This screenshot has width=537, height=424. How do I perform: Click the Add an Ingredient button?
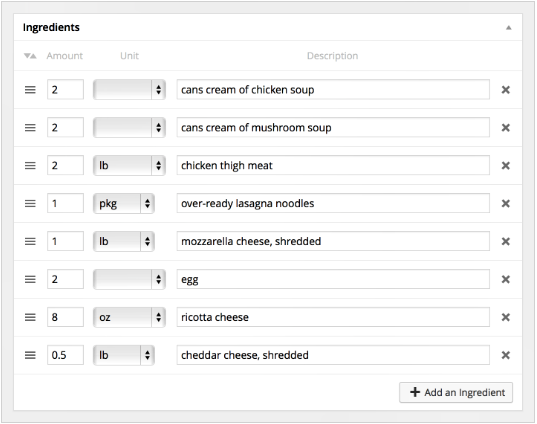click(x=456, y=392)
